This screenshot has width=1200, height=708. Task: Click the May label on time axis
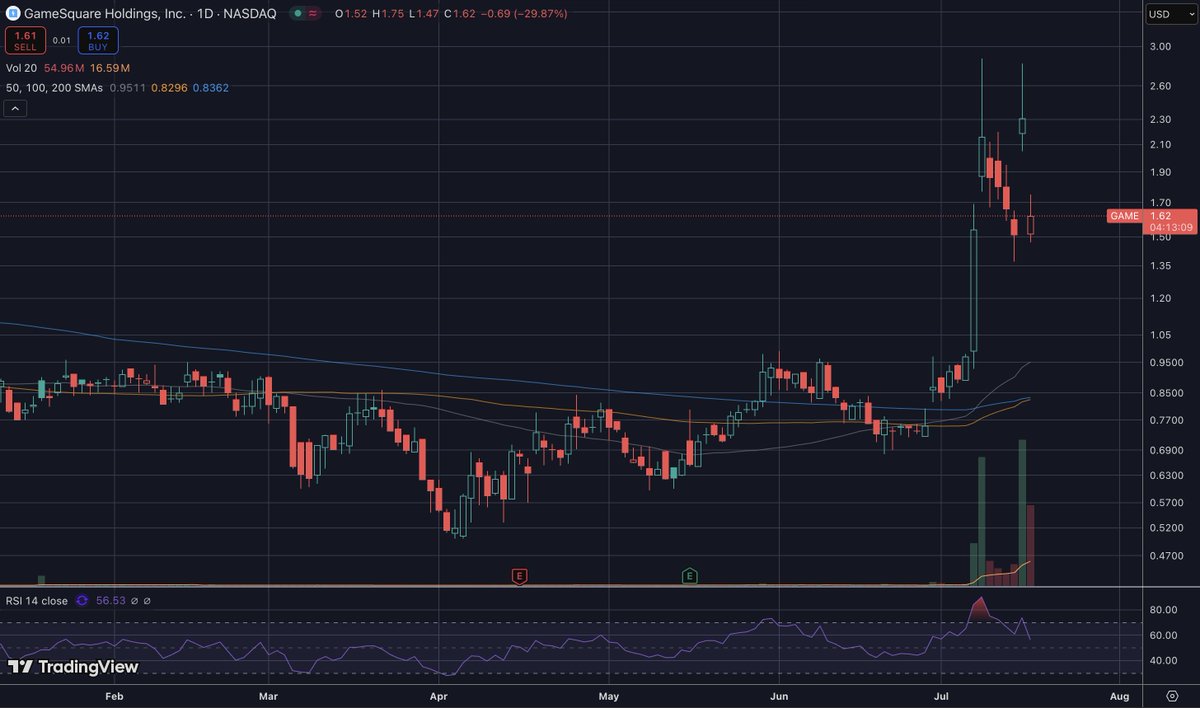609,695
